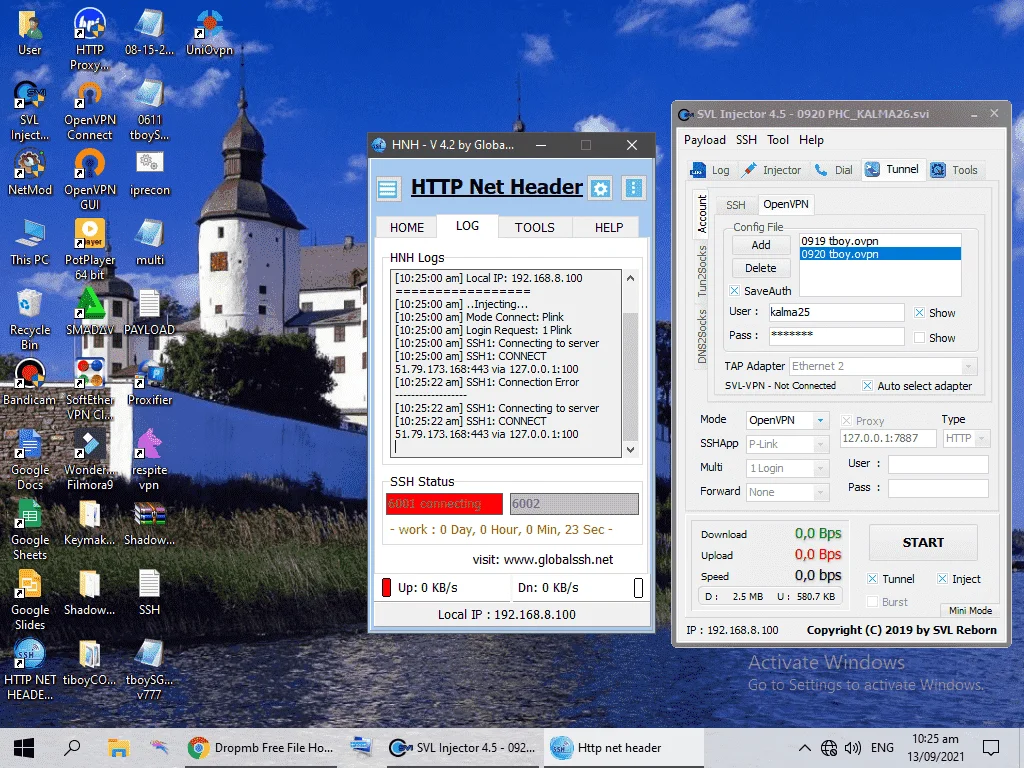This screenshot has width=1024, height=768.
Task: Open OpenVPN Connect desktop icon
Action: point(89,110)
